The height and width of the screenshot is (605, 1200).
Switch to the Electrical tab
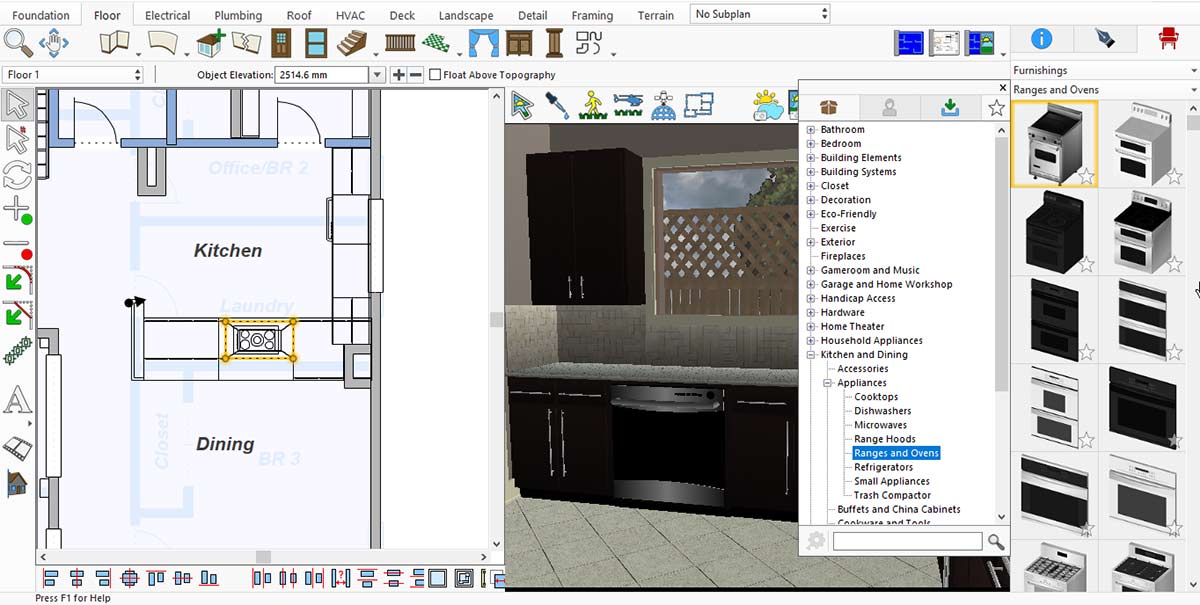coord(167,15)
